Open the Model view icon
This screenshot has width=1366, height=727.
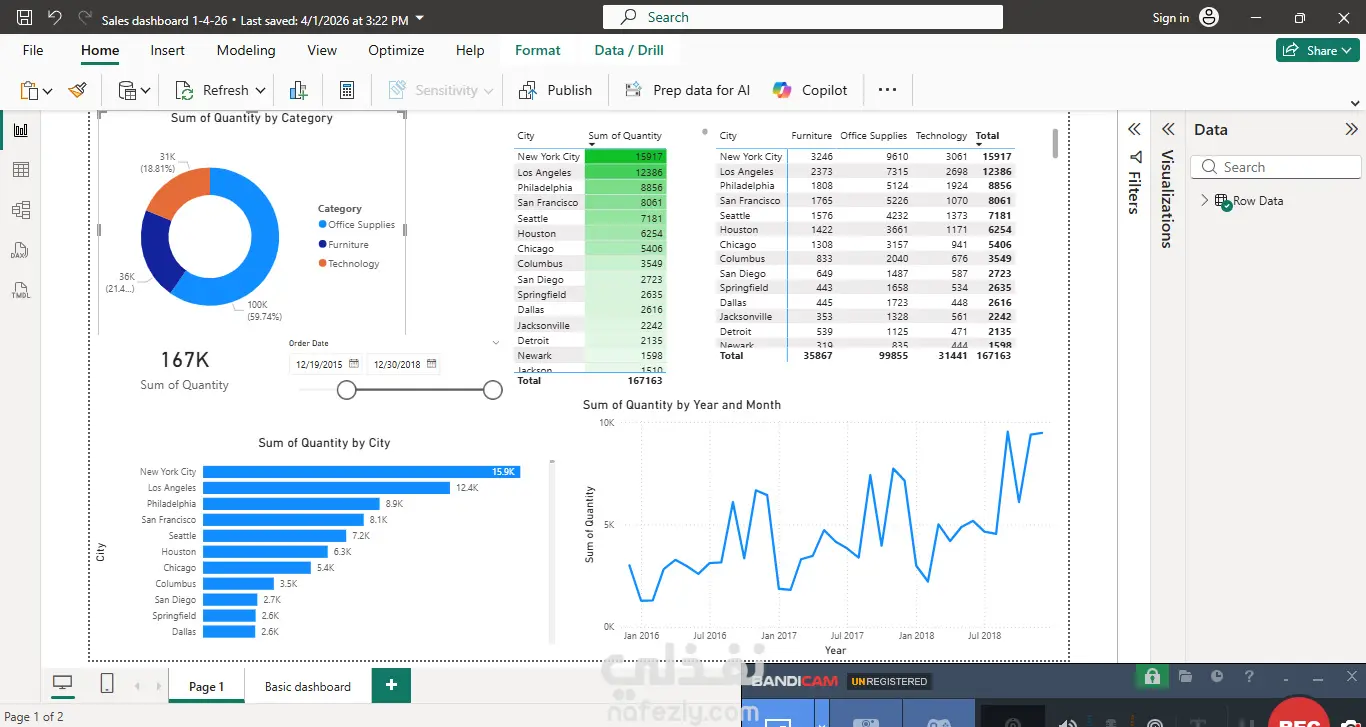[20, 210]
